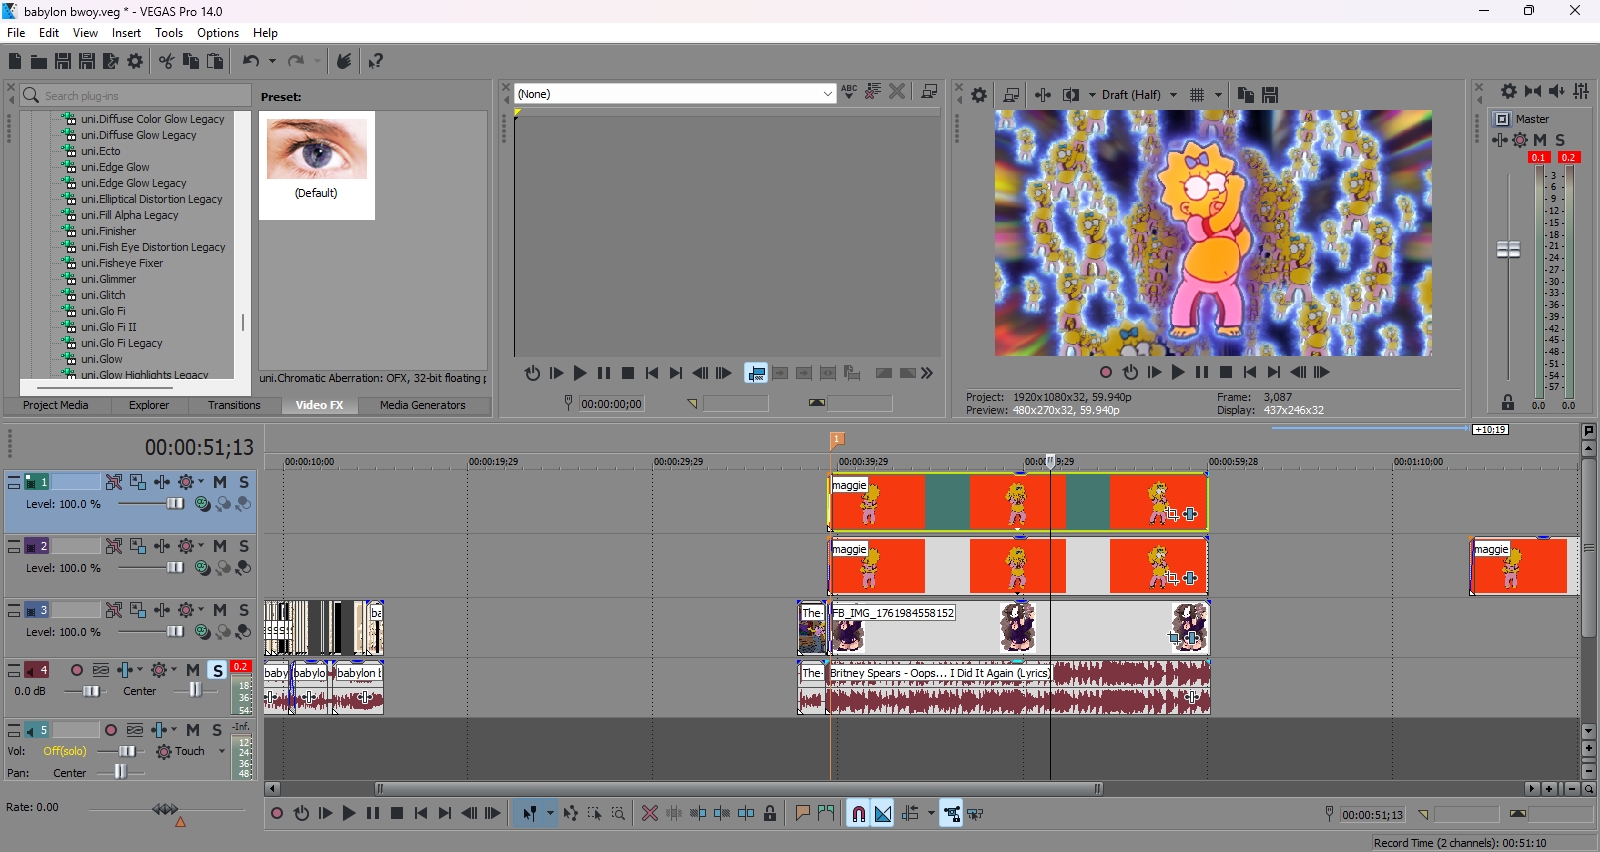Click the track 3 Level slider handle
The image size is (1600, 852).
(x=176, y=632)
